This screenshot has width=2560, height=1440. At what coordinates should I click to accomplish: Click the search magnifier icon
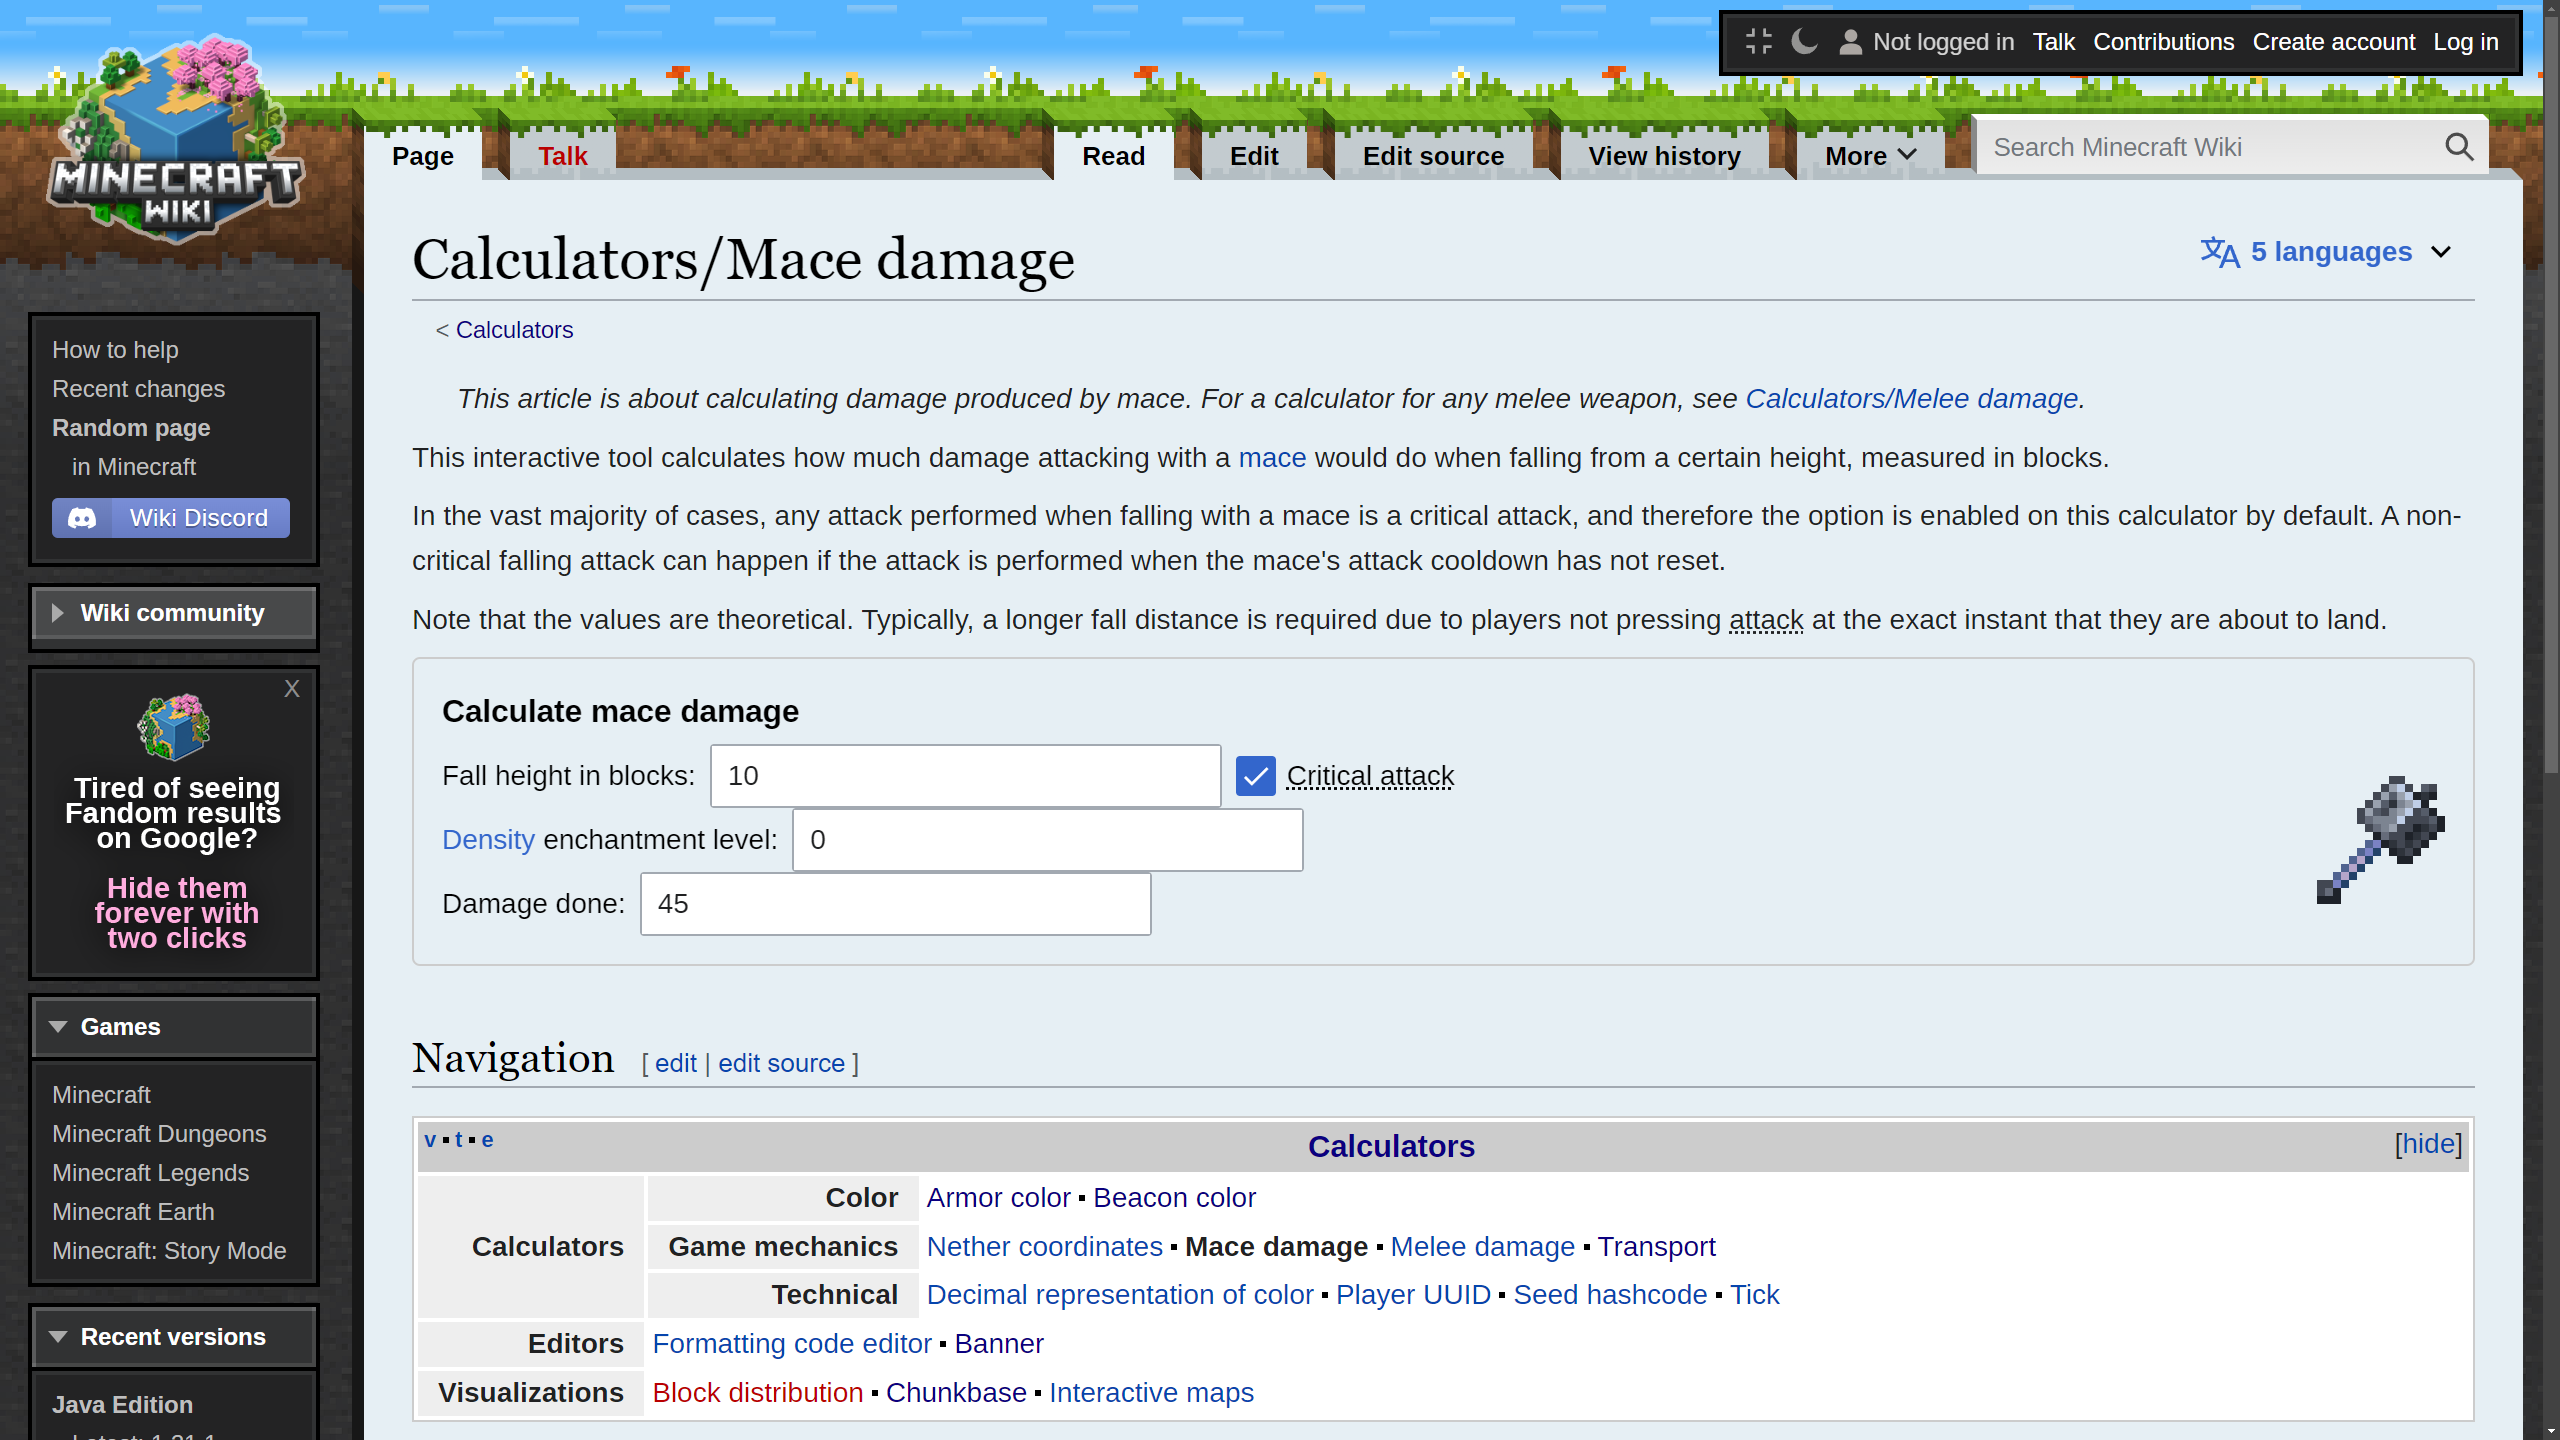[2459, 146]
